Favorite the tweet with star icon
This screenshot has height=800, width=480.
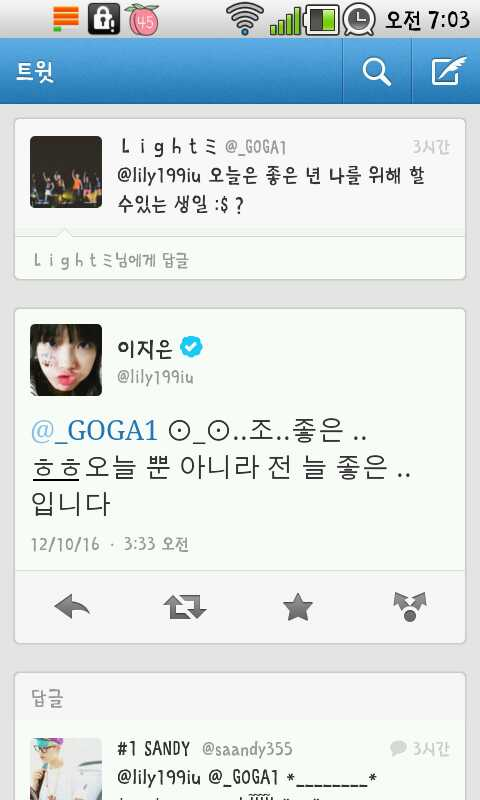tap(297, 607)
